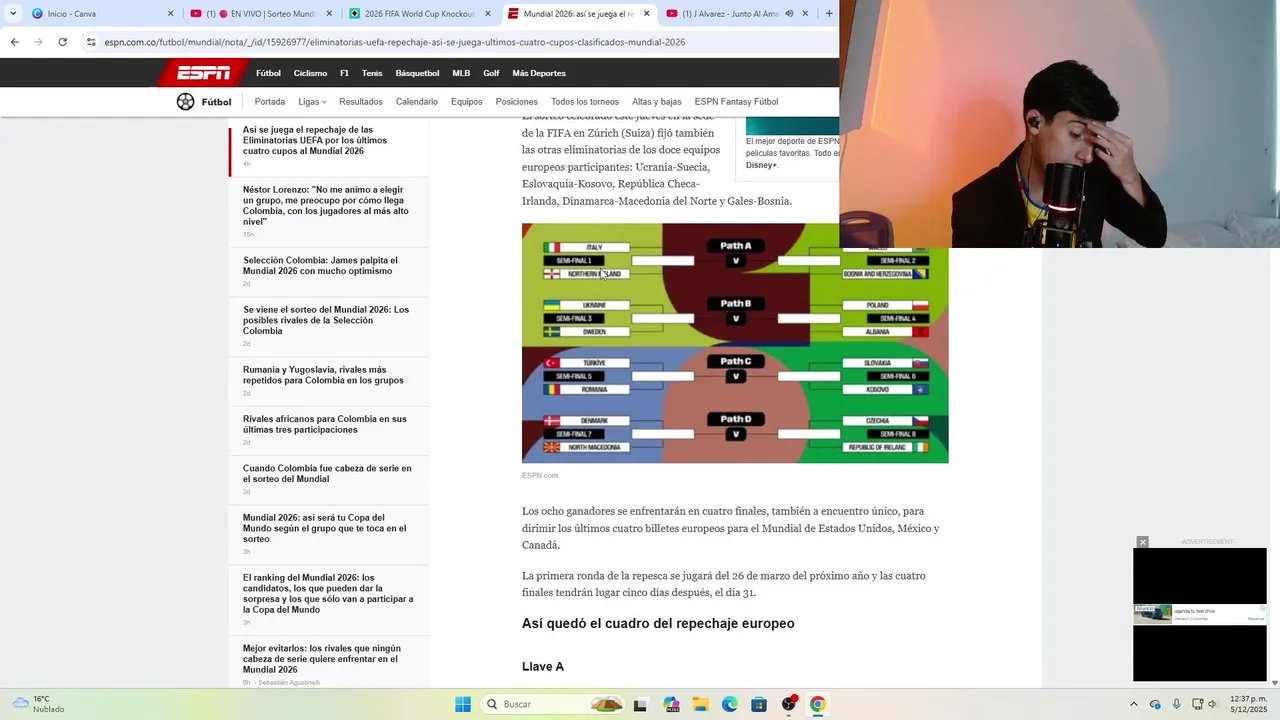
Task: Show hidden system tray icons
Action: [1133, 704]
